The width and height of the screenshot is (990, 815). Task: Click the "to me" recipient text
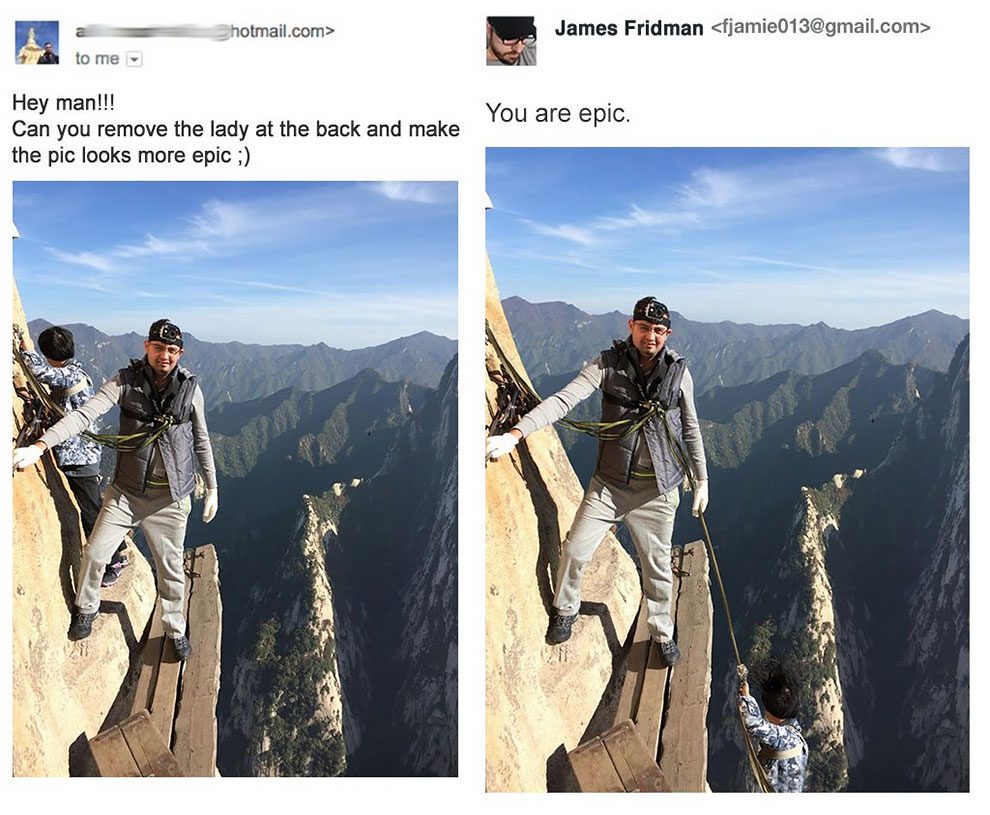click(97, 59)
